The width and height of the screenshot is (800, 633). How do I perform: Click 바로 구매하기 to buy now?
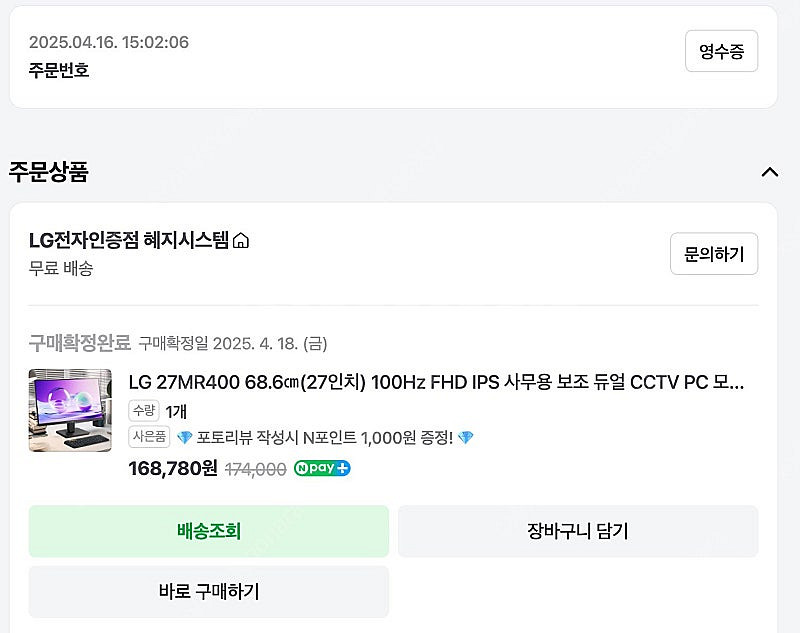(208, 591)
